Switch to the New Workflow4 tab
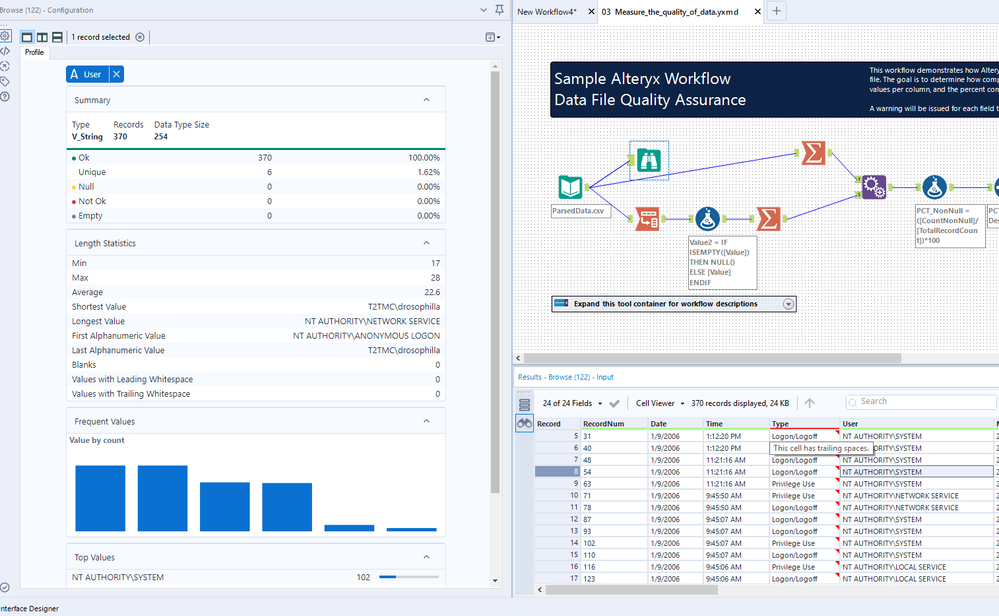Screen dimensions: 999x616 coord(547,11)
